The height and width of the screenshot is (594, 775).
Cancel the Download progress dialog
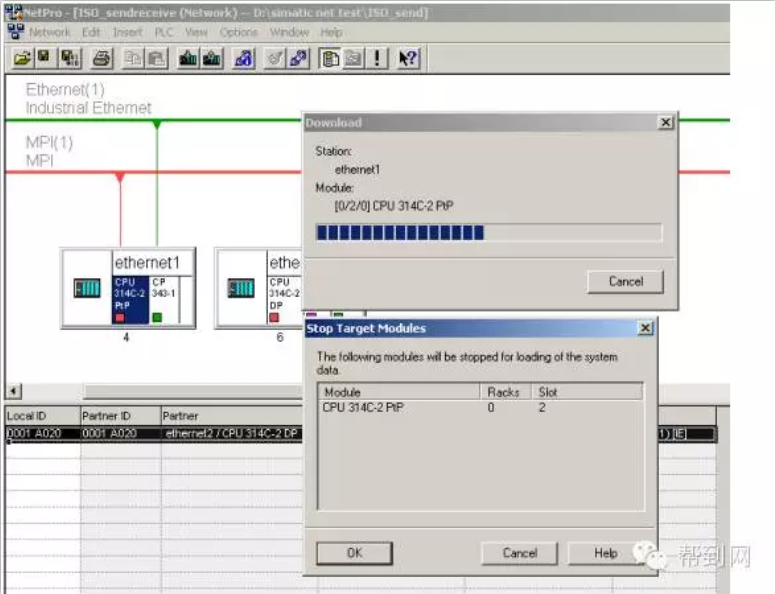tap(625, 281)
